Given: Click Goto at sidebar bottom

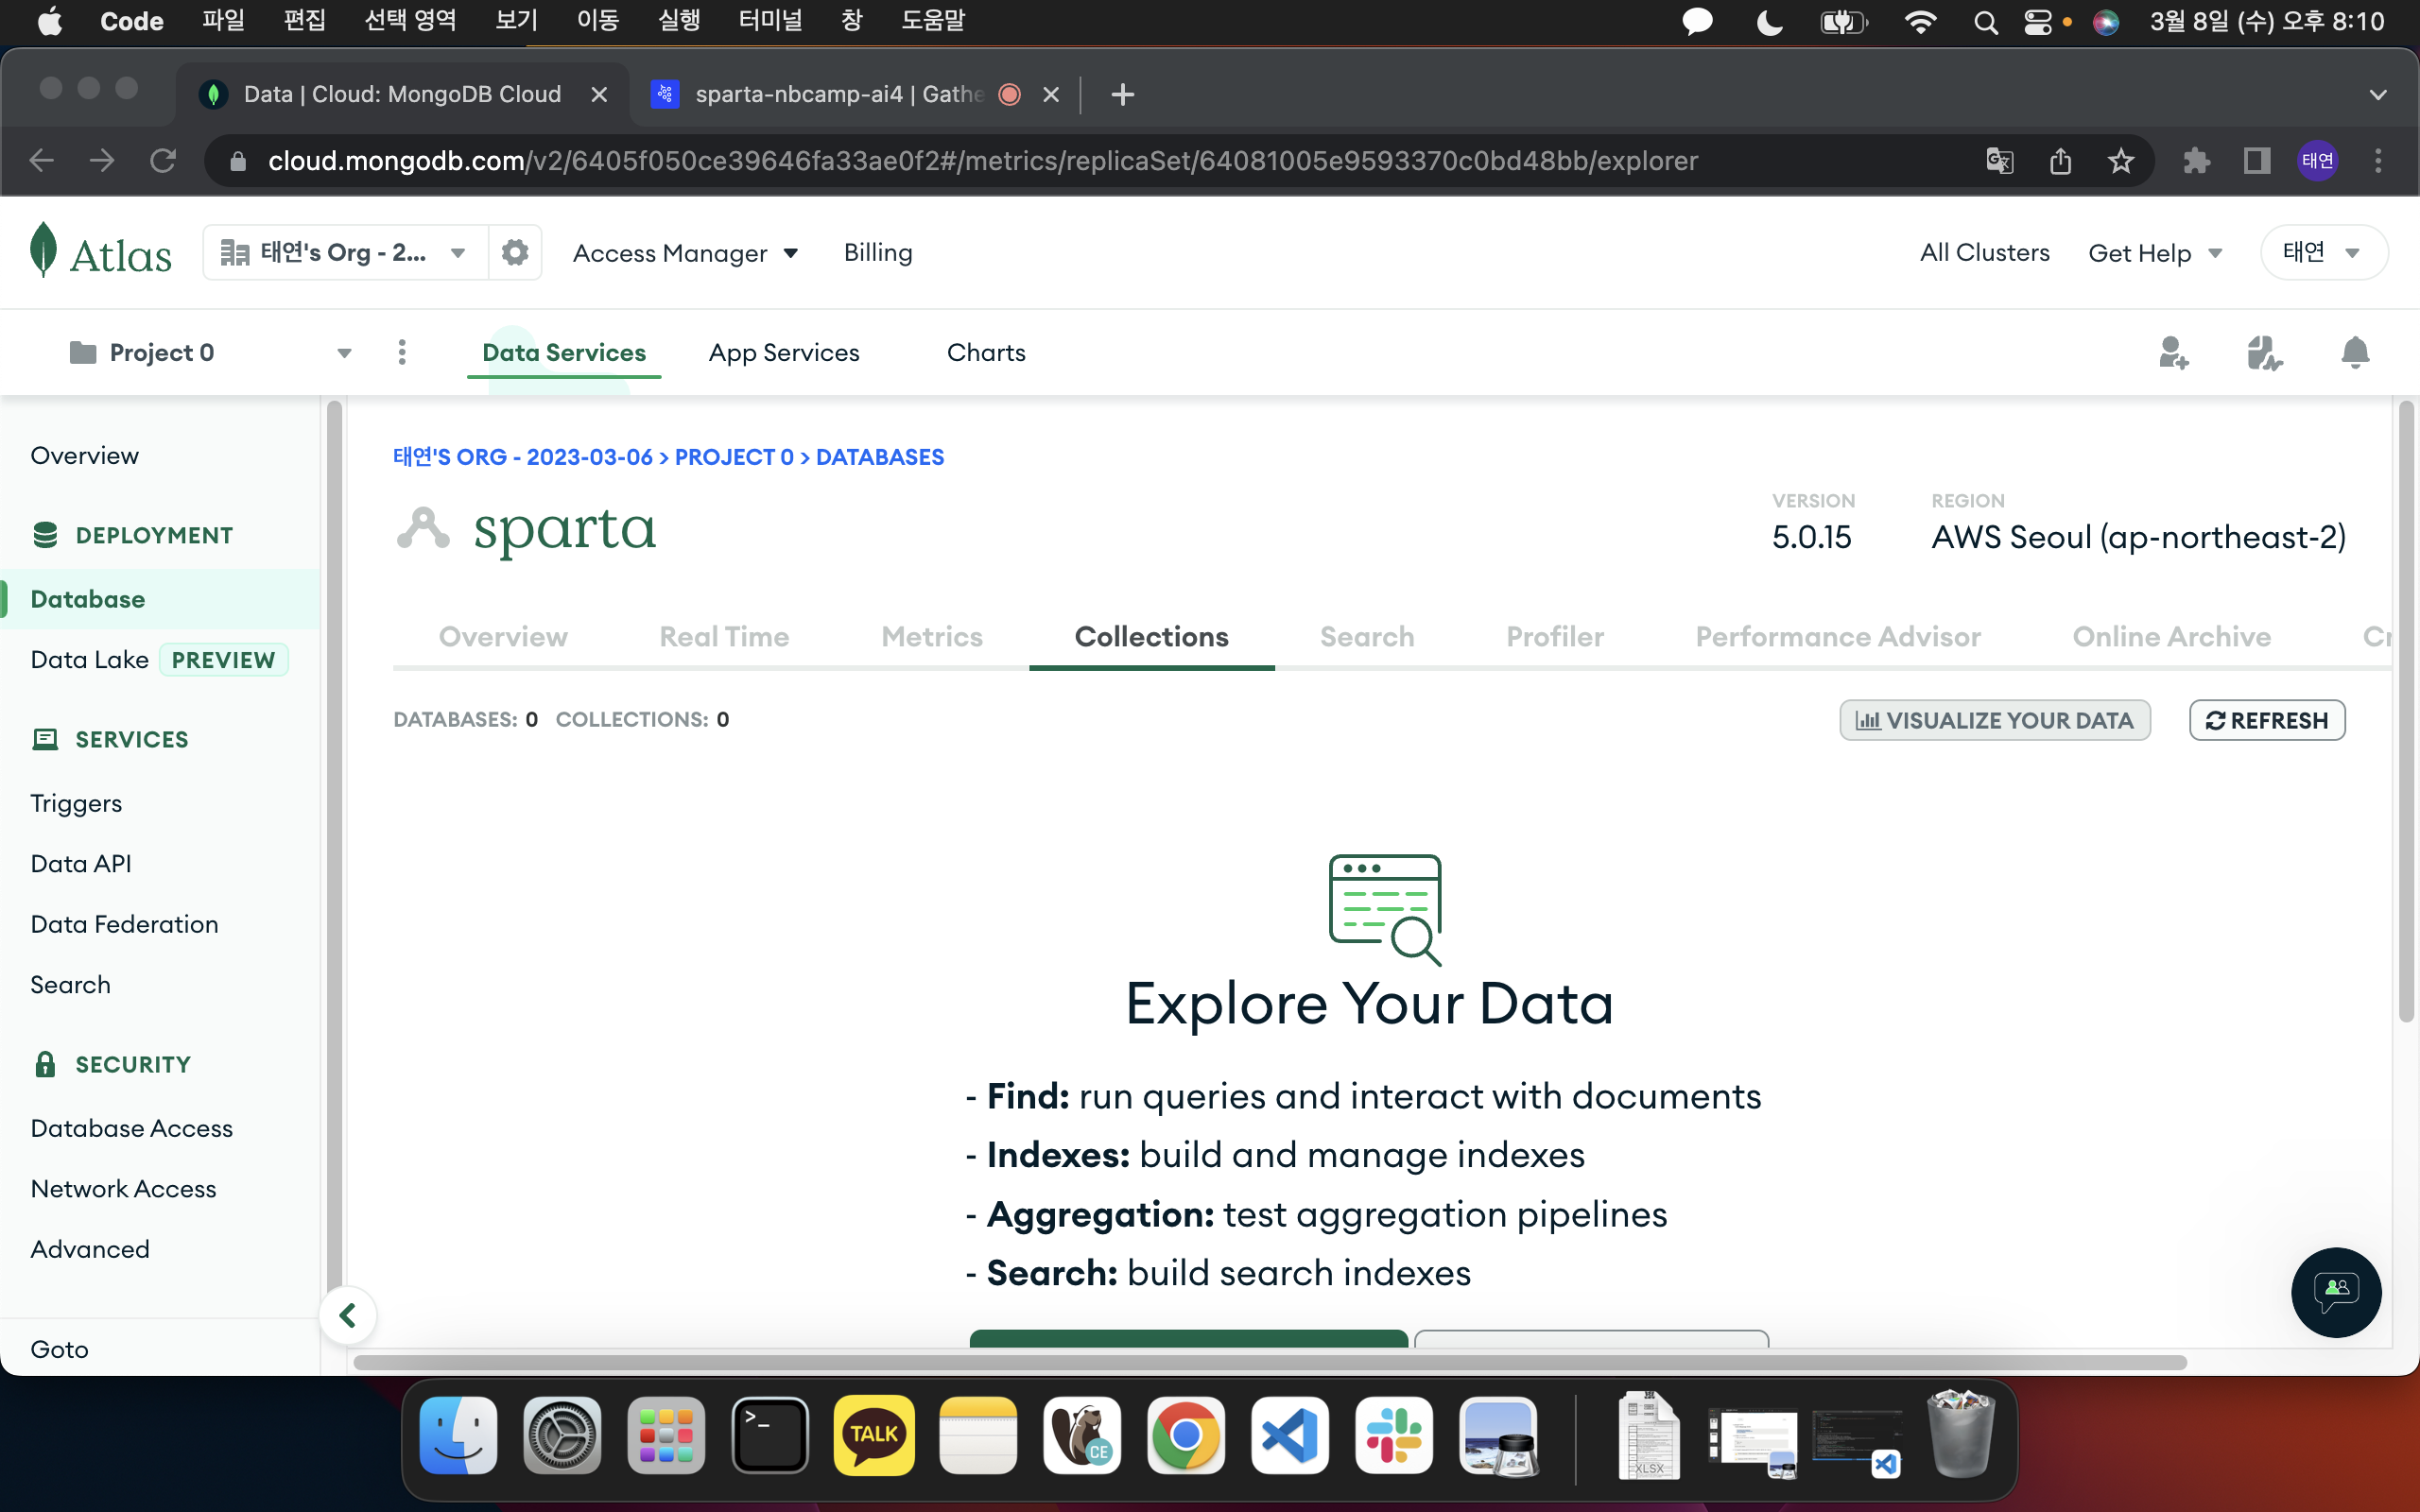Looking at the screenshot, I should (59, 1349).
